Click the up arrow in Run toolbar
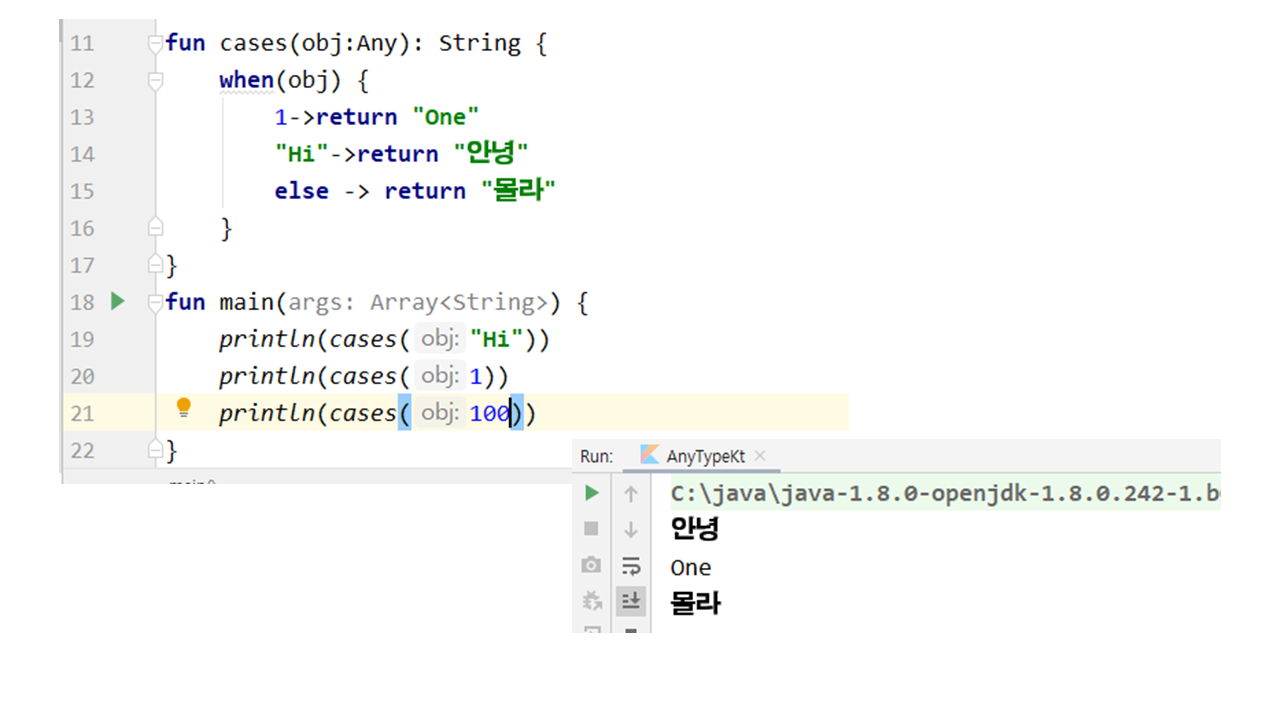 (631, 493)
